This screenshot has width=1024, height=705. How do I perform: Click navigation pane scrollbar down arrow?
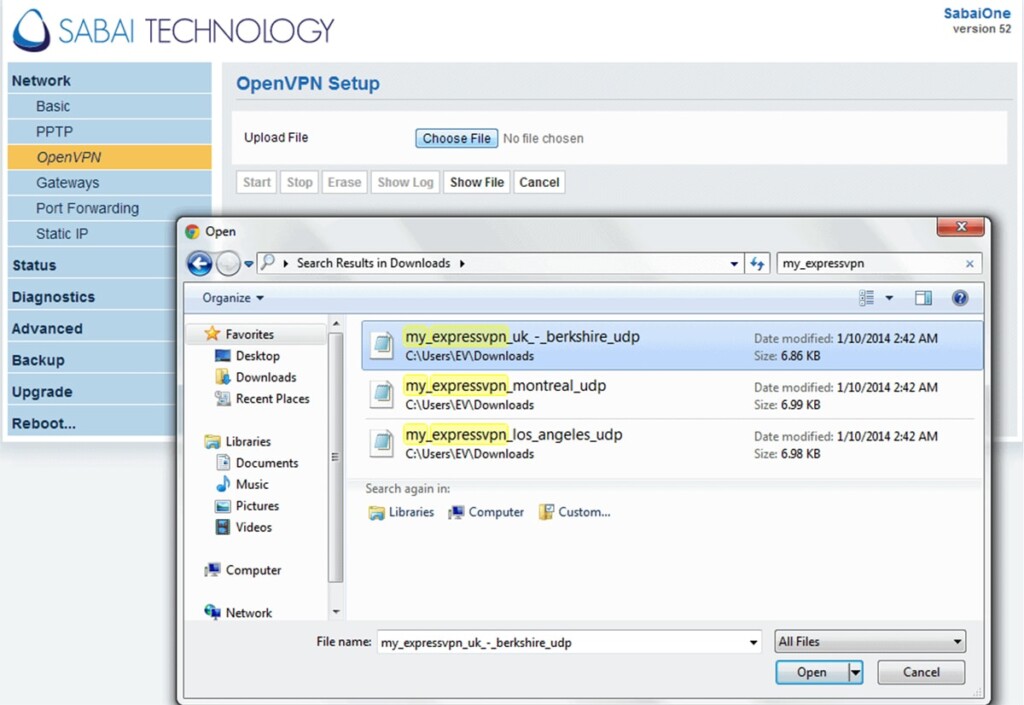pyautogui.click(x=336, y=612)
